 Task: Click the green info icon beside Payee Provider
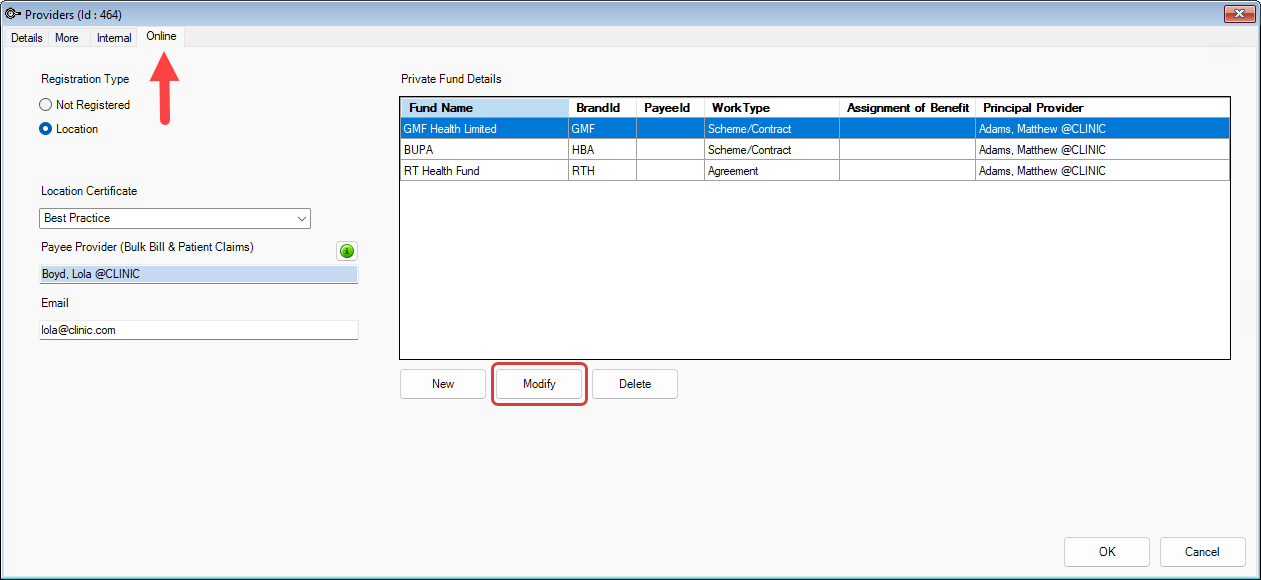348,251
